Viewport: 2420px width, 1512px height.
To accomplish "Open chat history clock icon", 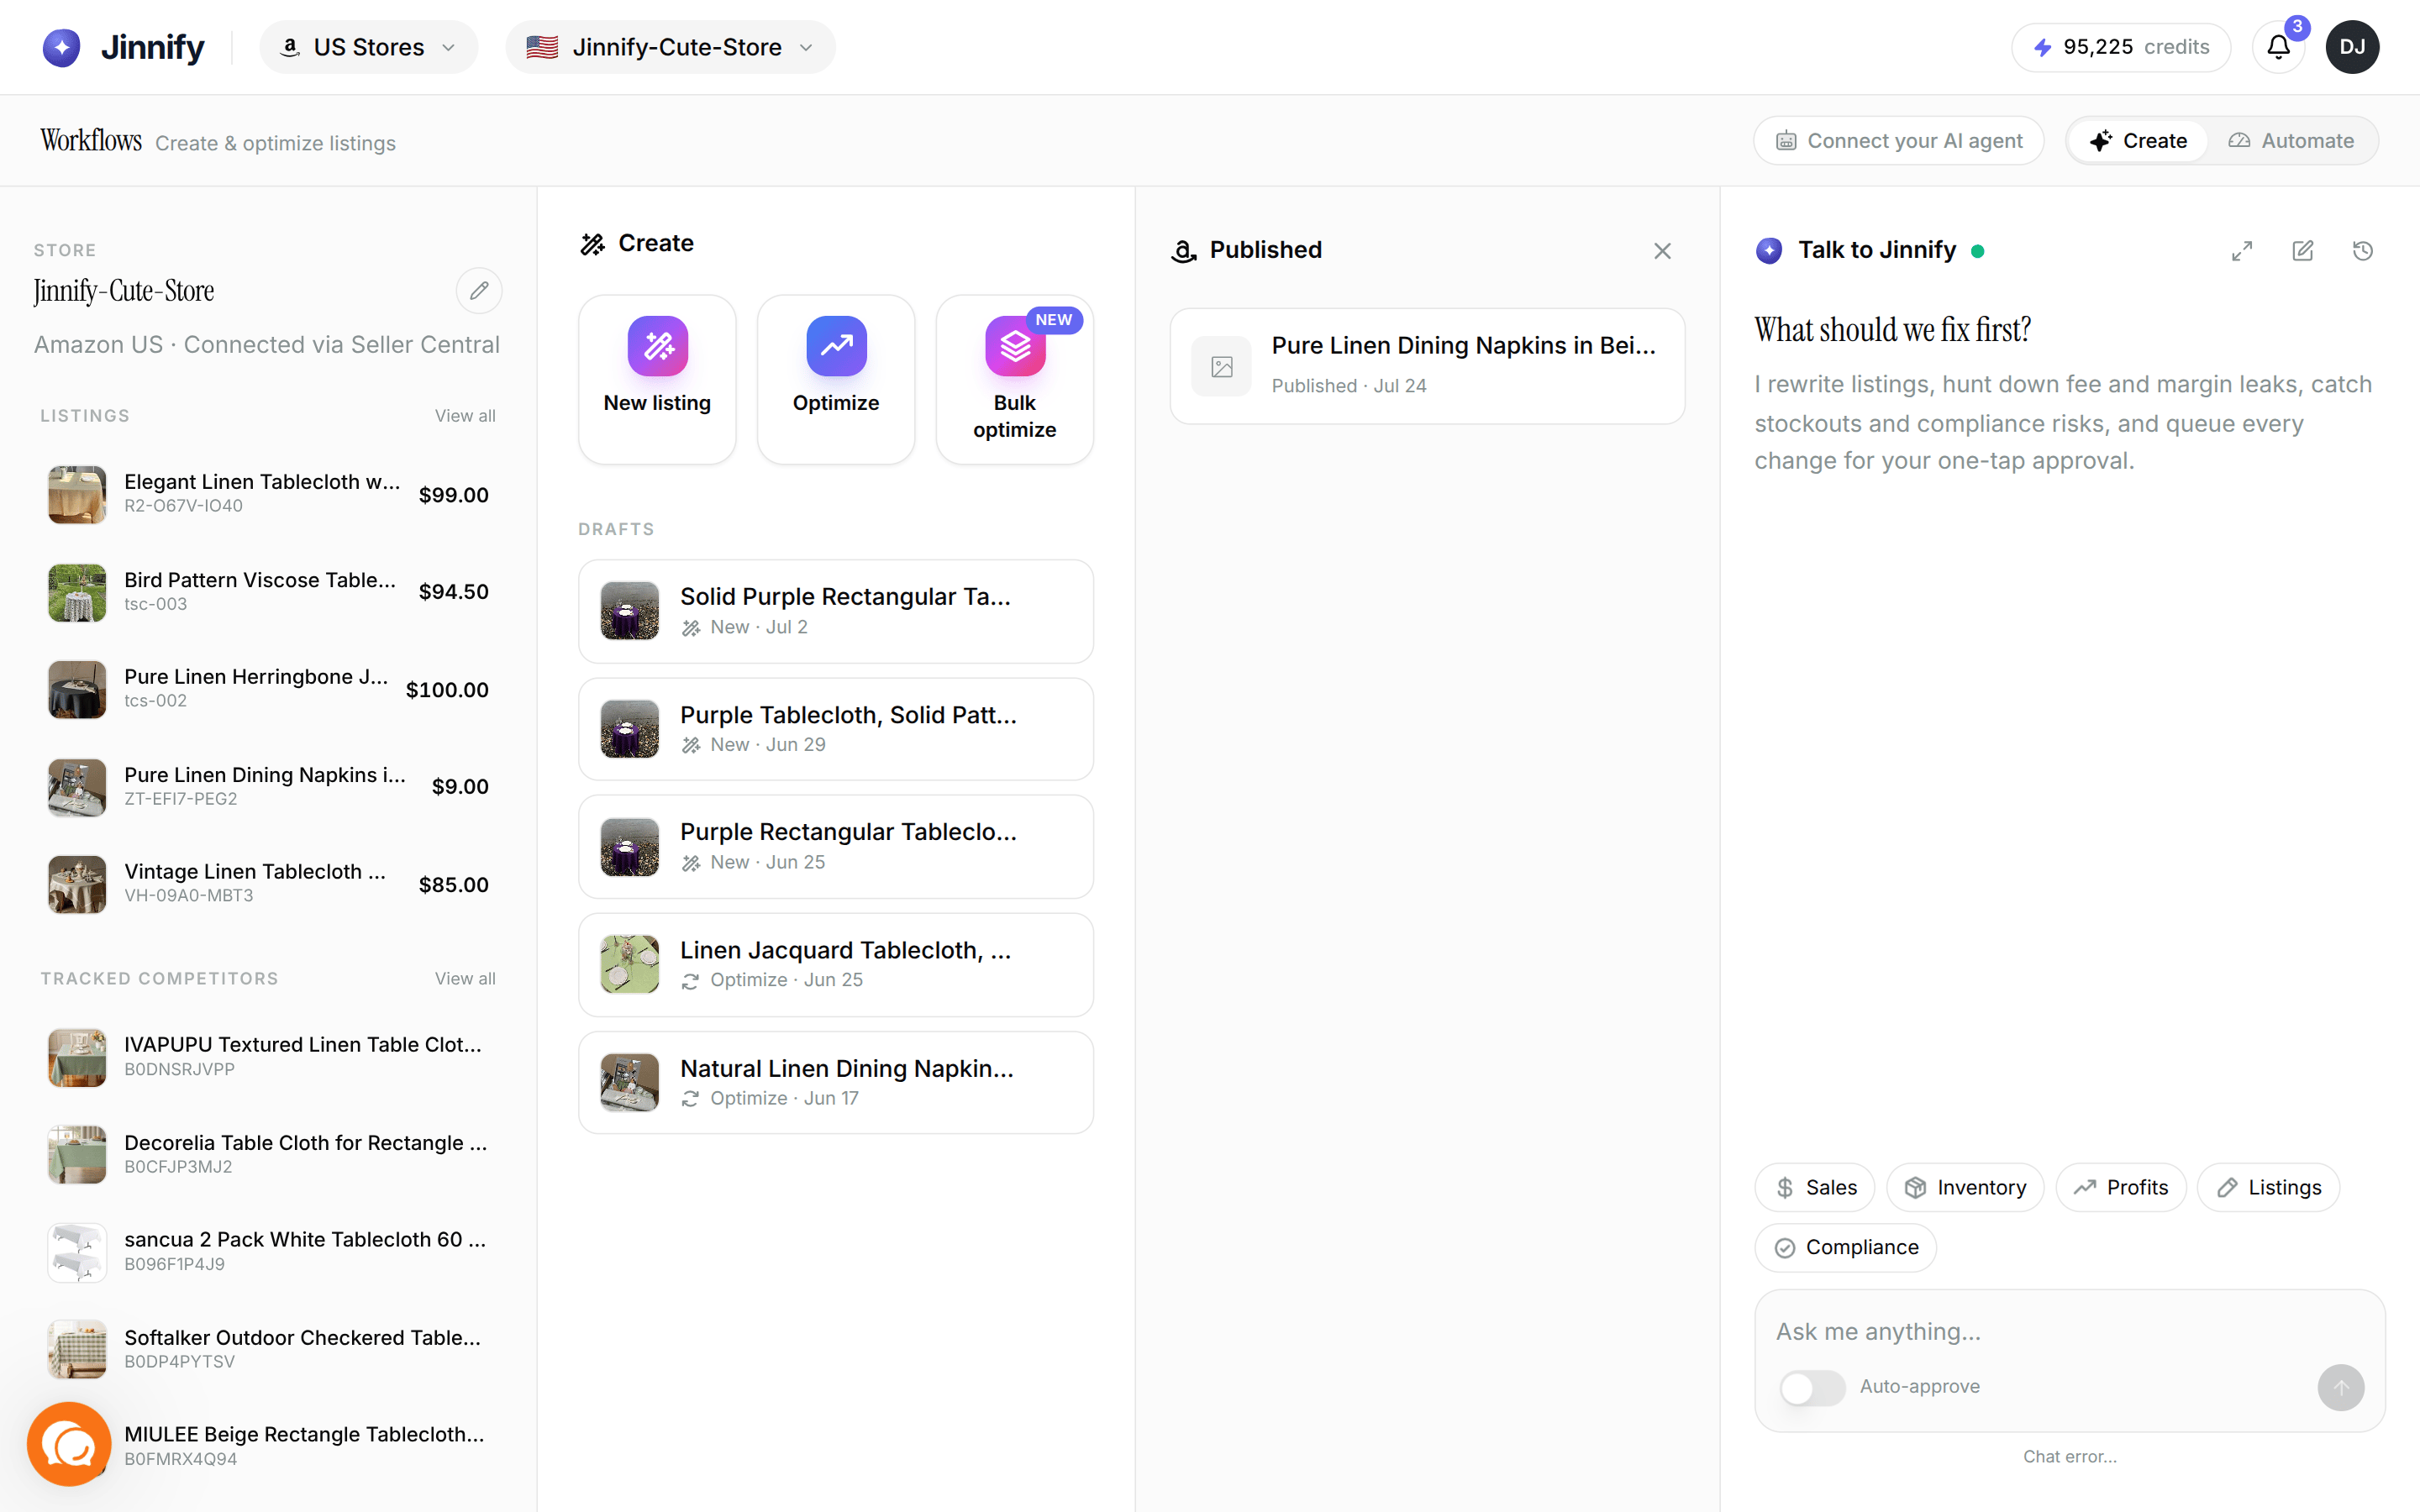I will (x=2363, y=251).
